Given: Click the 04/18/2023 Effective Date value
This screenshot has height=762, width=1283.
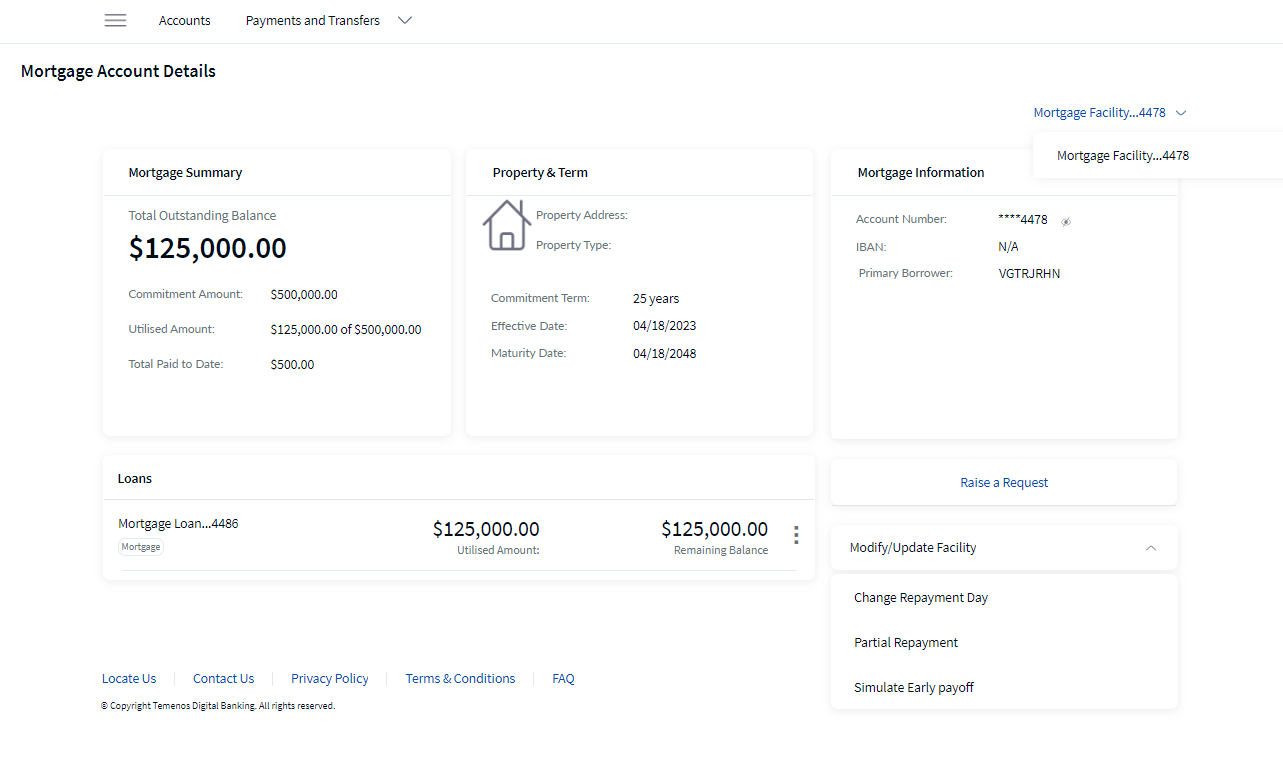Looking at the screenshot, I should tap(665, 326).
